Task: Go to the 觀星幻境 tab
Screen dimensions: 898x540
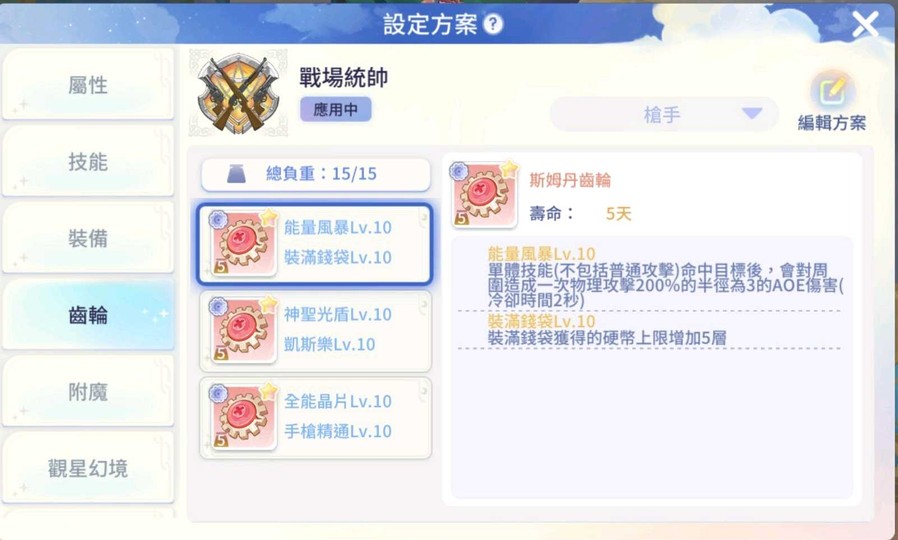Action: click(x=88, y=468)
